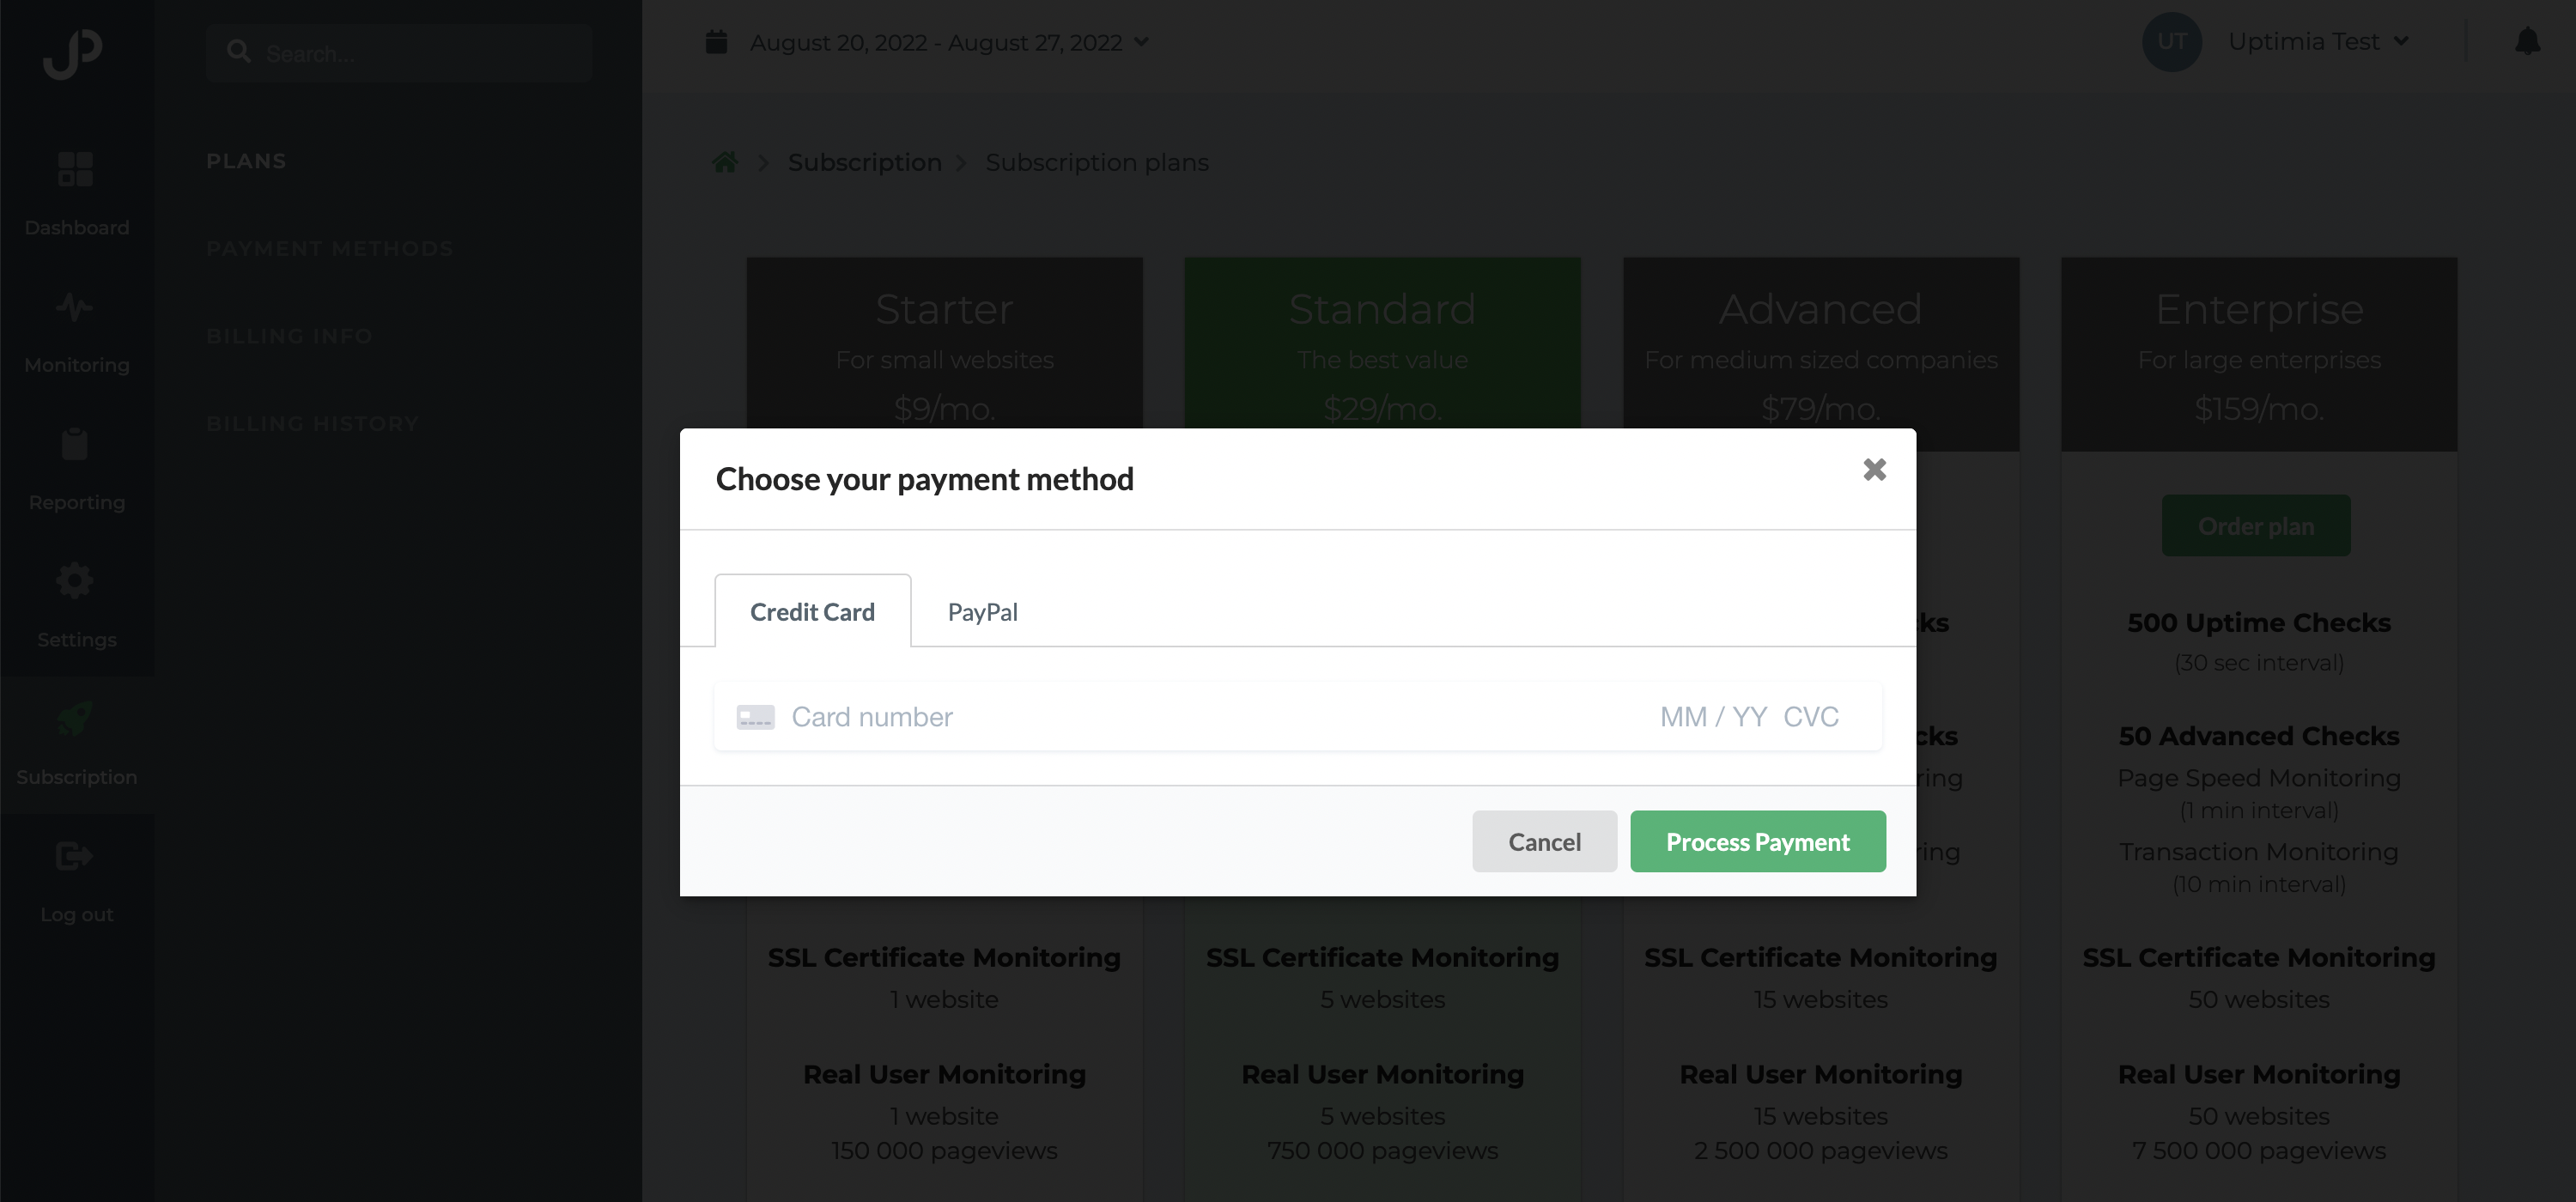
Task: Open the Dashboard icon in sidebar
Action: click(x=76, y=169)
